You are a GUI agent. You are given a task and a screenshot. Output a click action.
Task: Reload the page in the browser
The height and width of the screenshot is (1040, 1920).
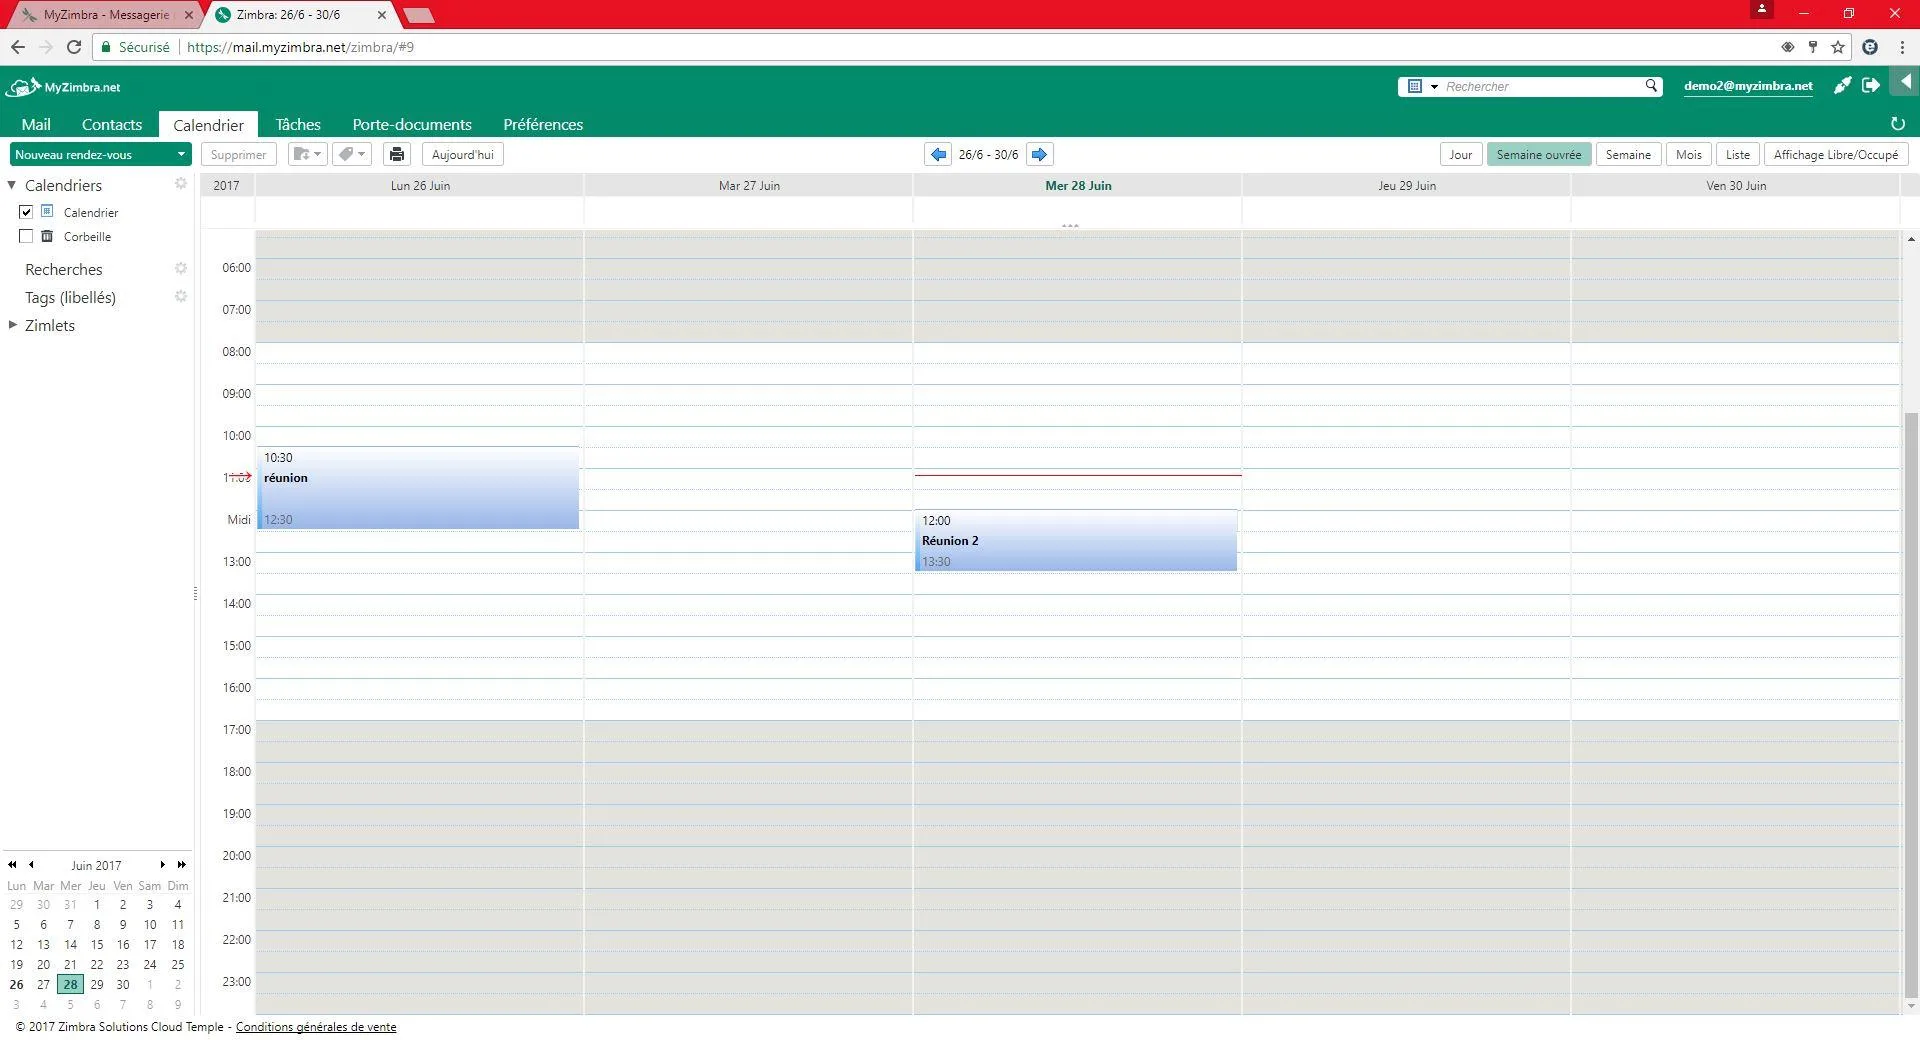73,47
